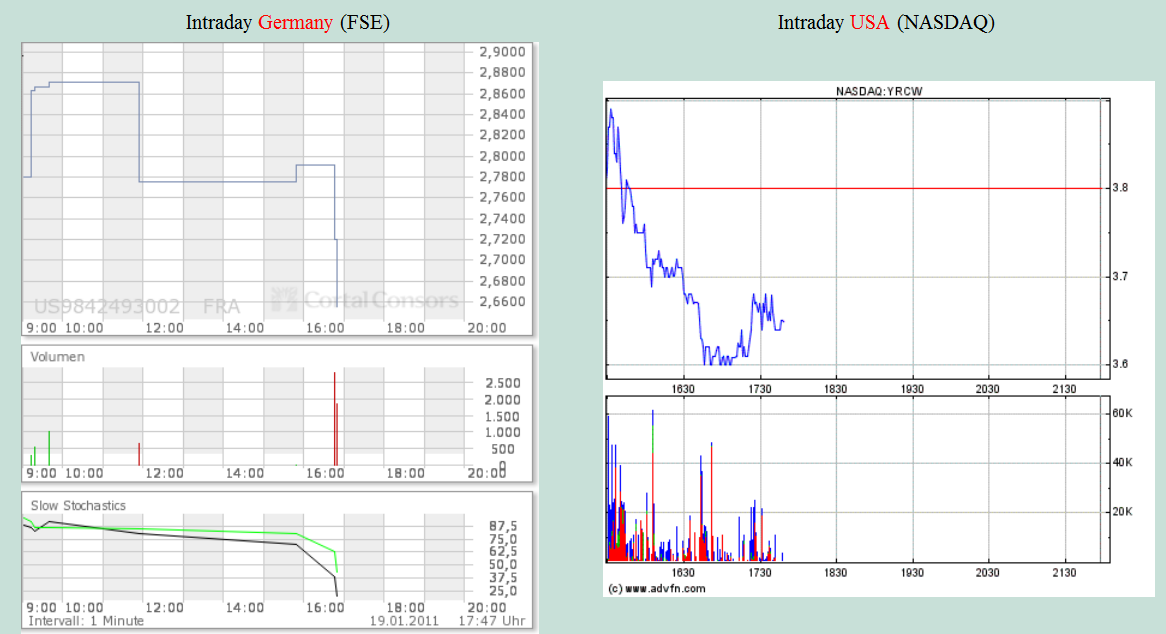Click the 2.500 volume axis label

click(x=503, y=384)
